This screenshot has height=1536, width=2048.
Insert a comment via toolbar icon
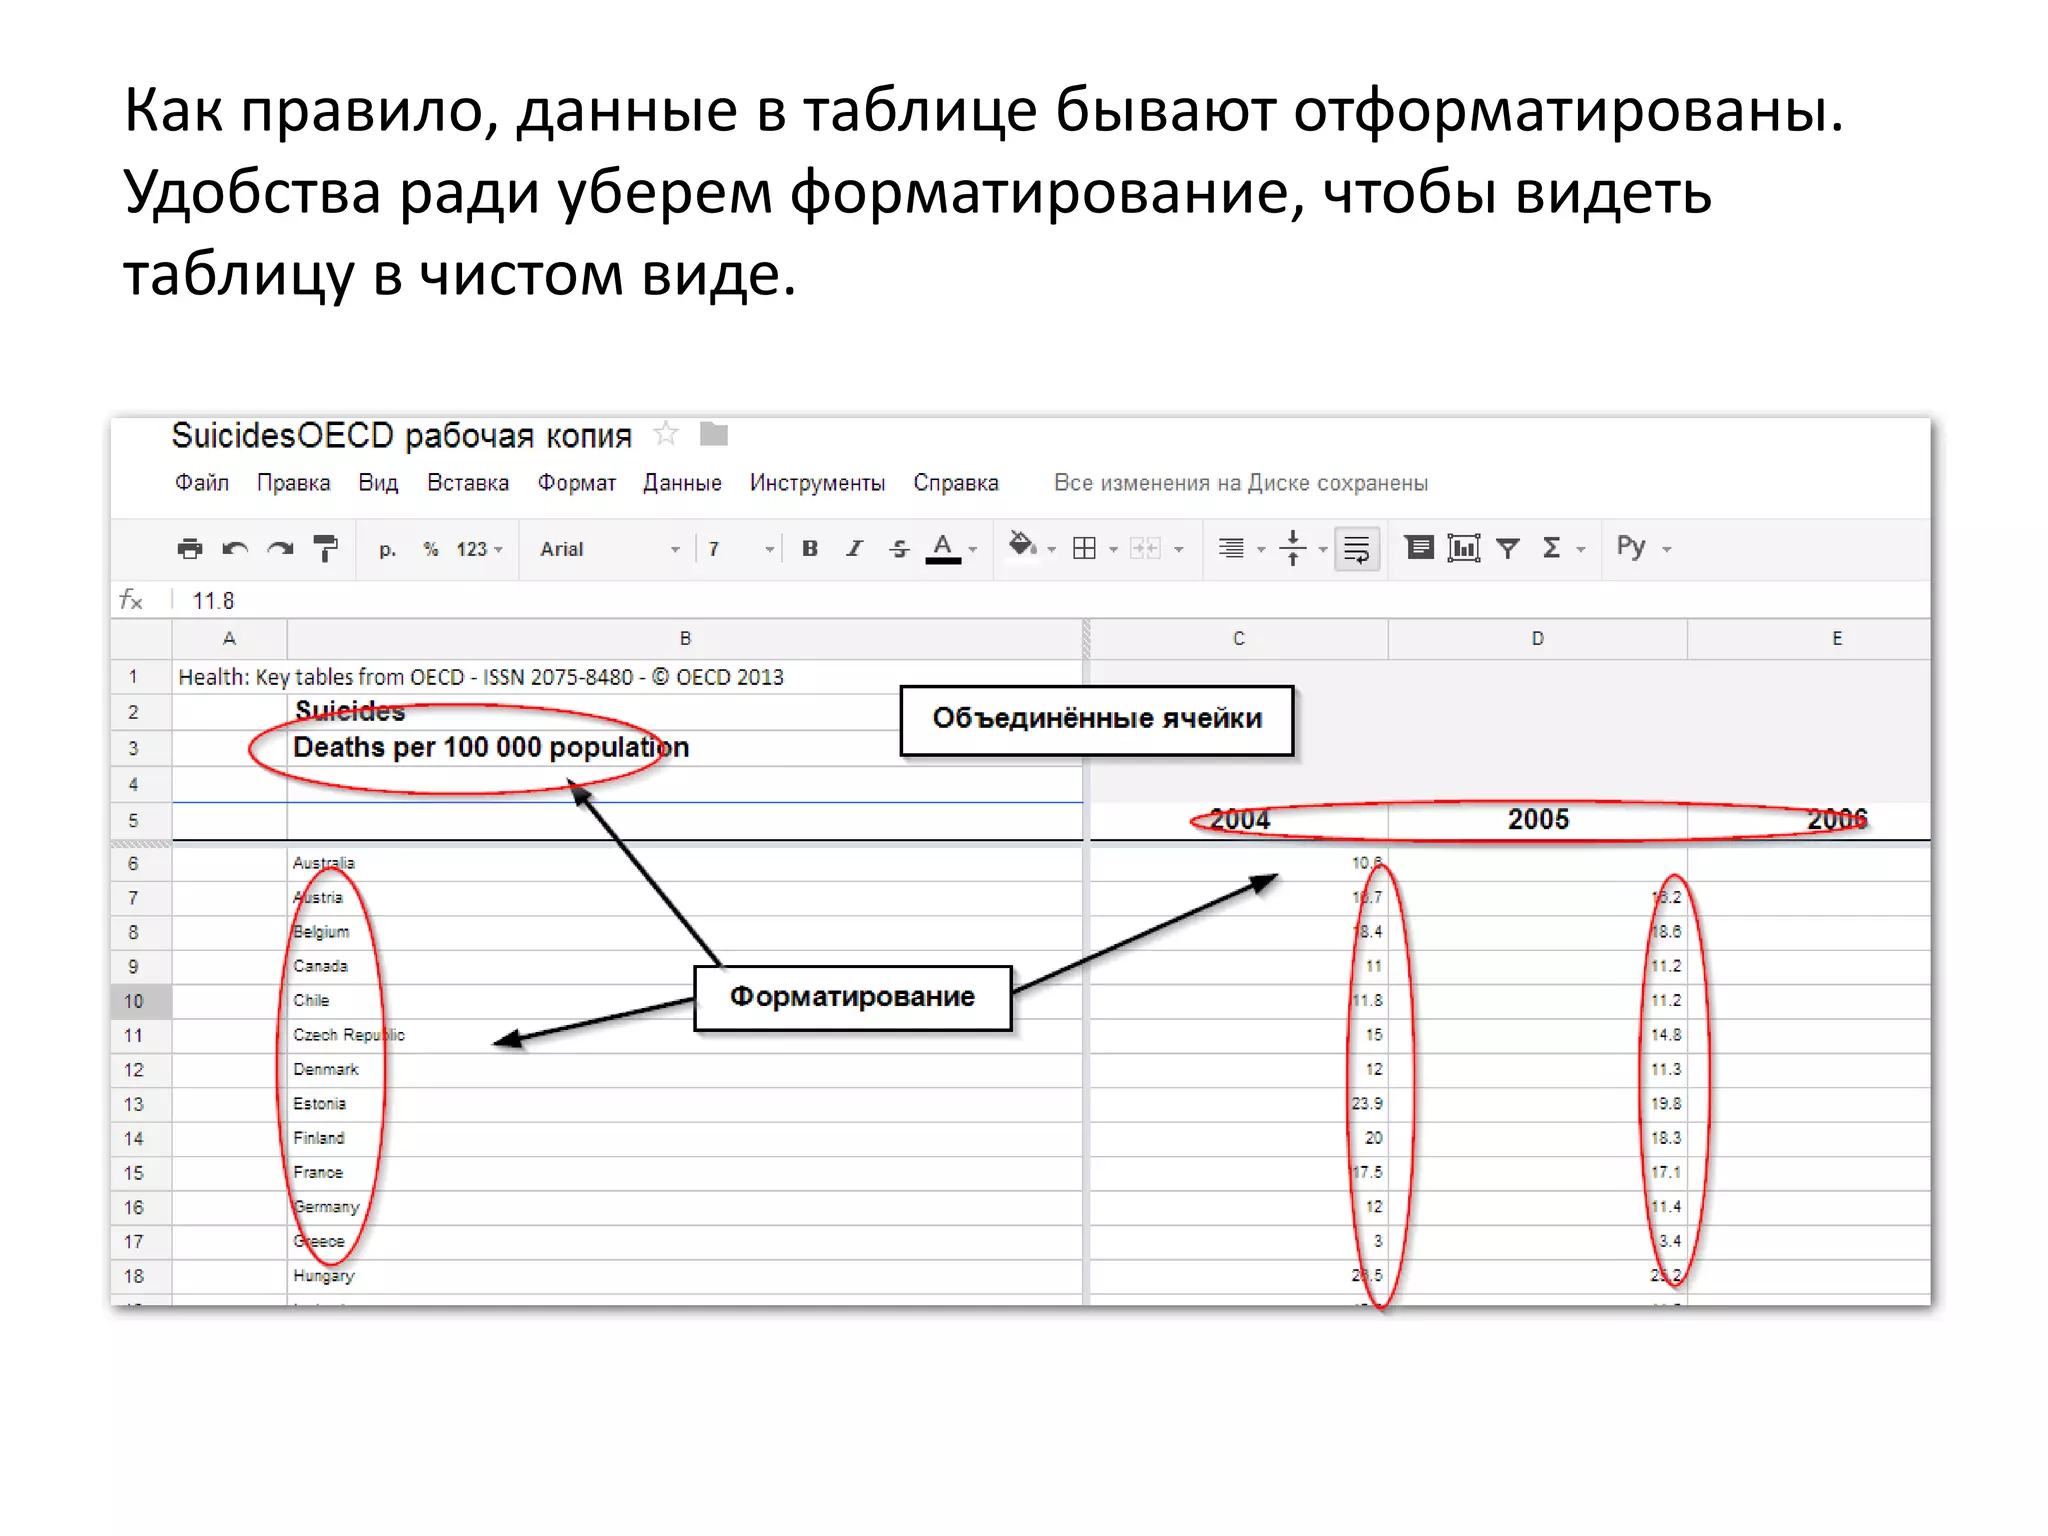1419,547
